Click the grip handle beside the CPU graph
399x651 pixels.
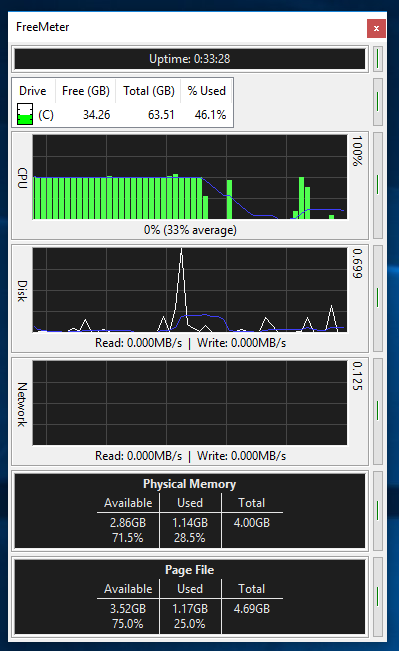377,185
